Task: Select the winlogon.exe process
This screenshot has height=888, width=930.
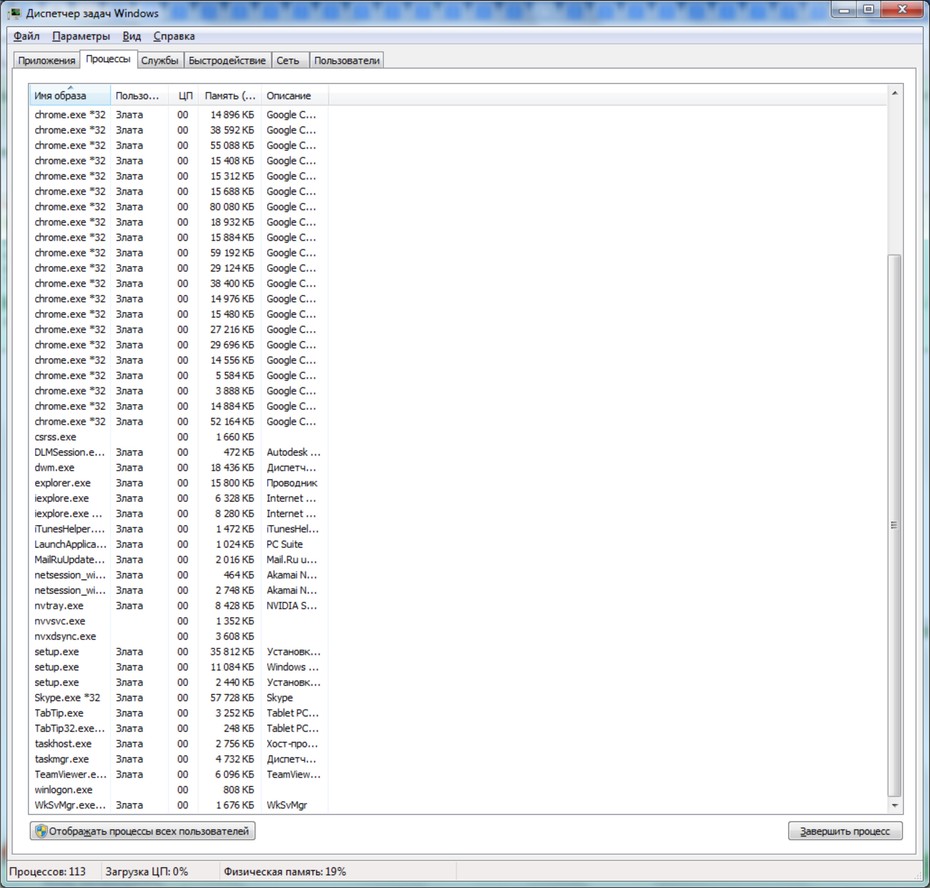Action: 178,790
